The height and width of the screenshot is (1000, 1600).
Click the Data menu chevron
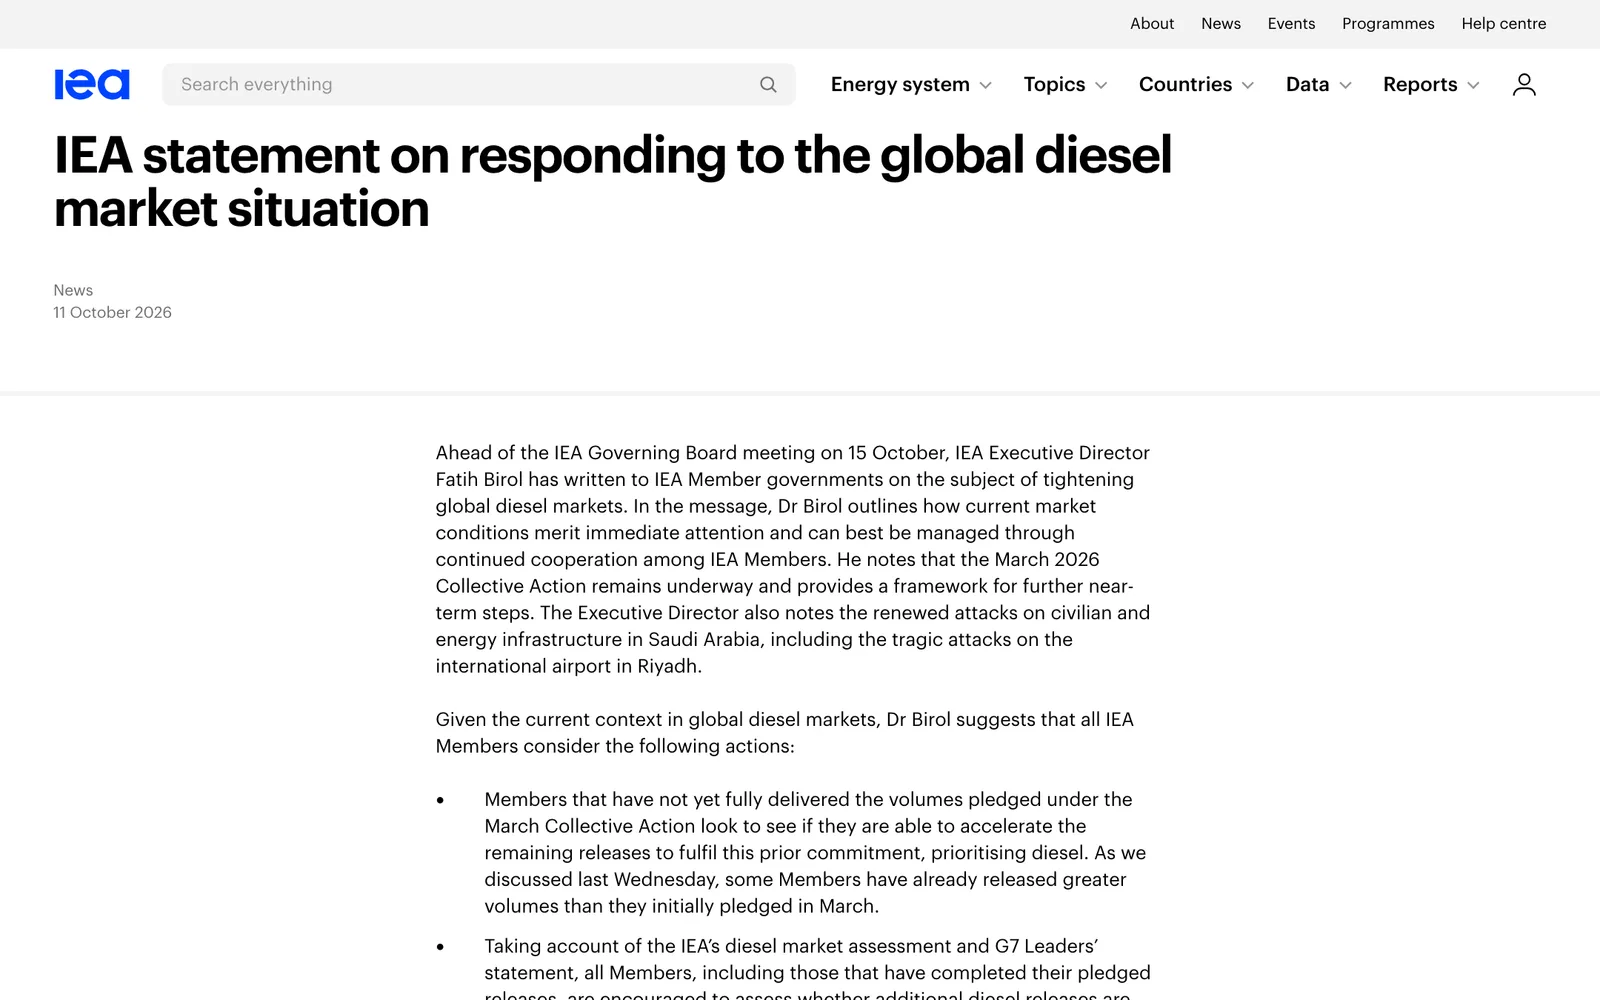pyautogui.click(x=1345, y=86)
